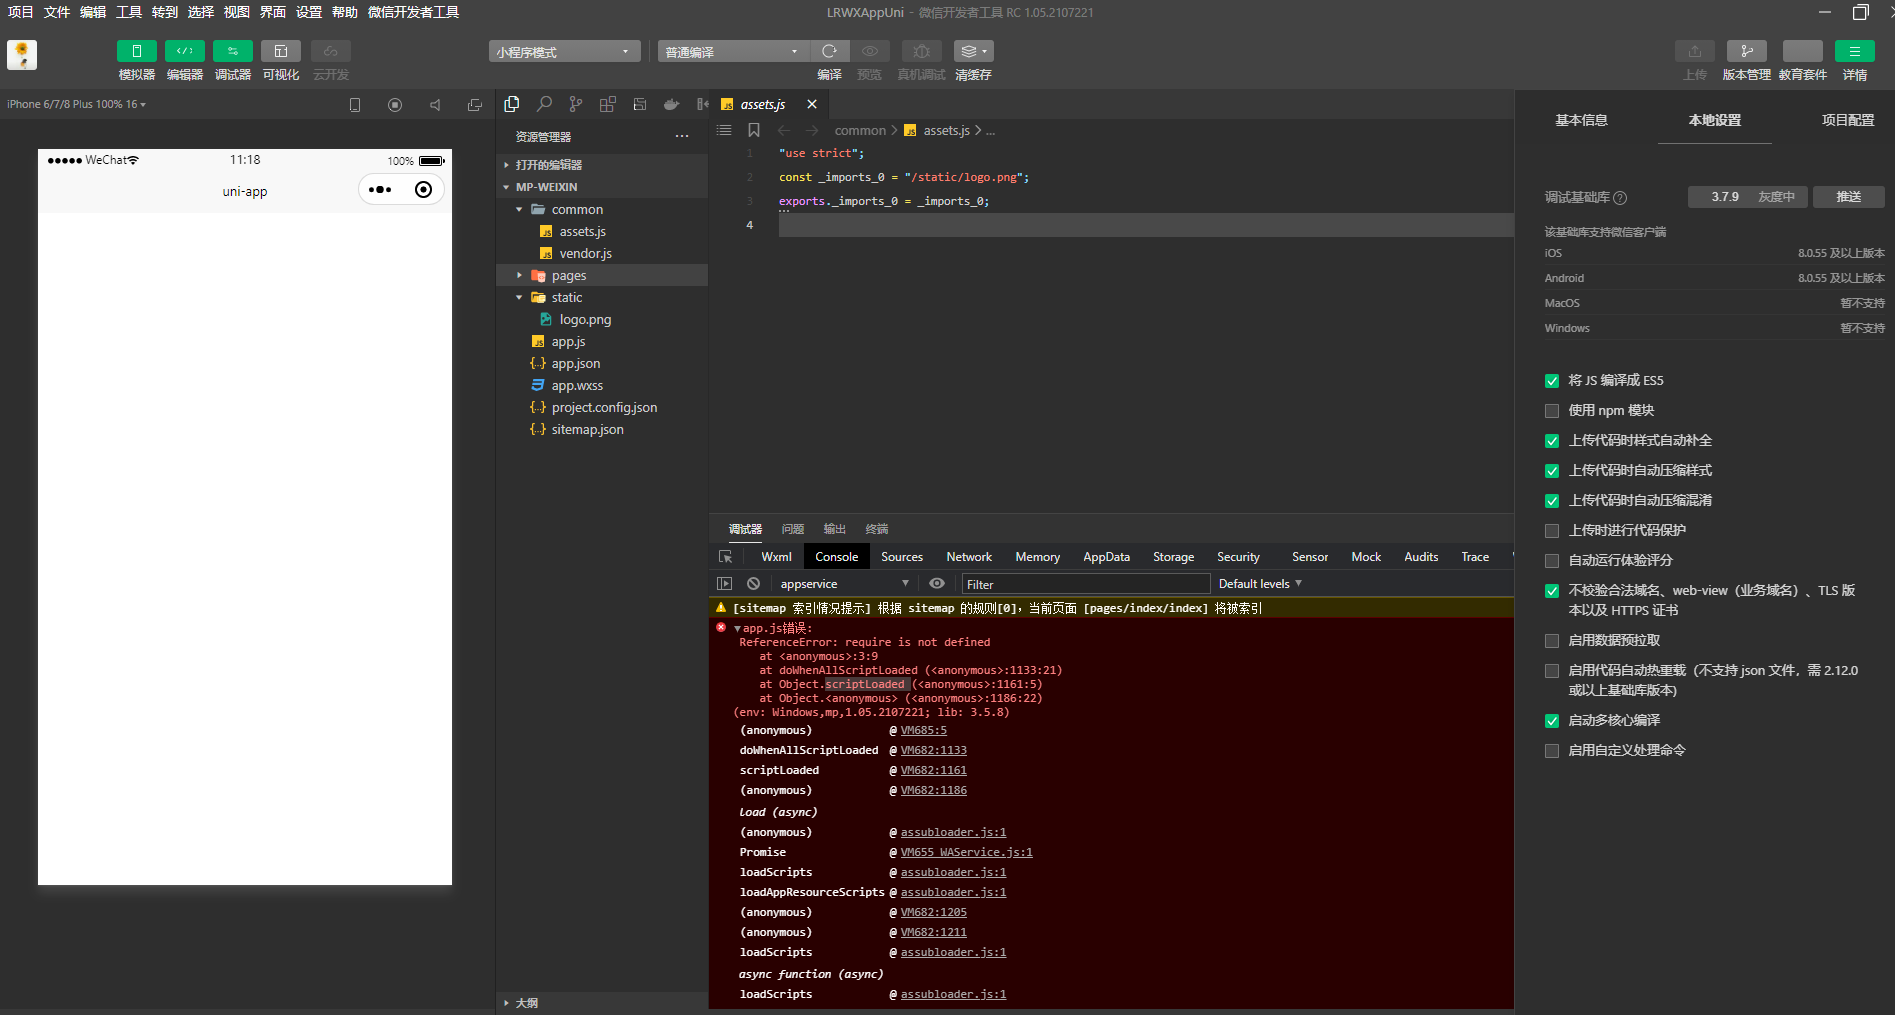Screen dimensions: 1895x1015
Task: Open the 普通编译 compile mode dropdown
Action: 733,52
